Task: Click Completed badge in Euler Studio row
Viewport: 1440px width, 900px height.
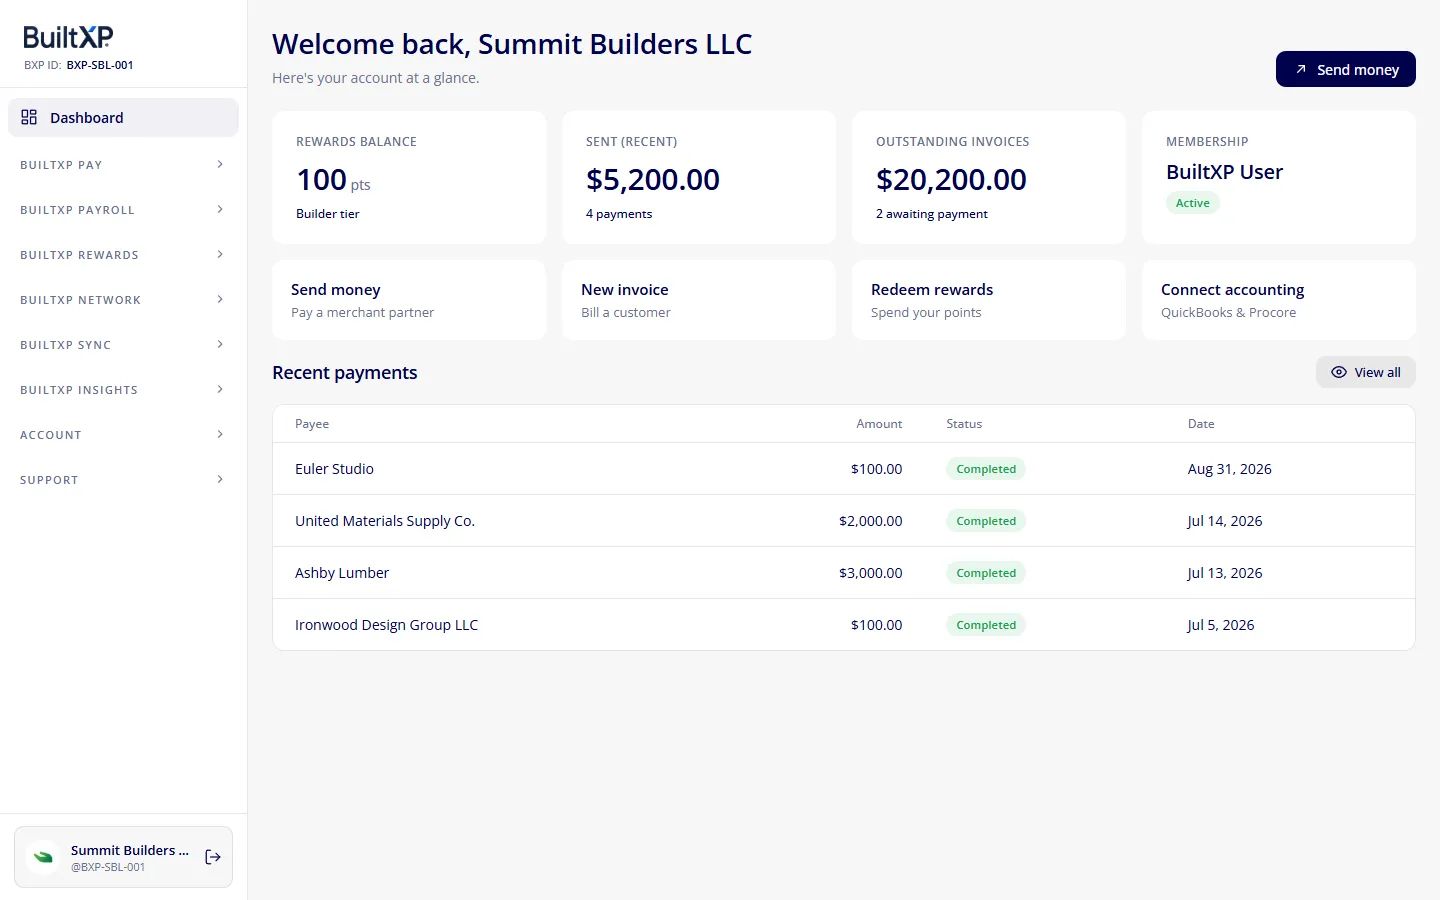Action: [986, 469]
